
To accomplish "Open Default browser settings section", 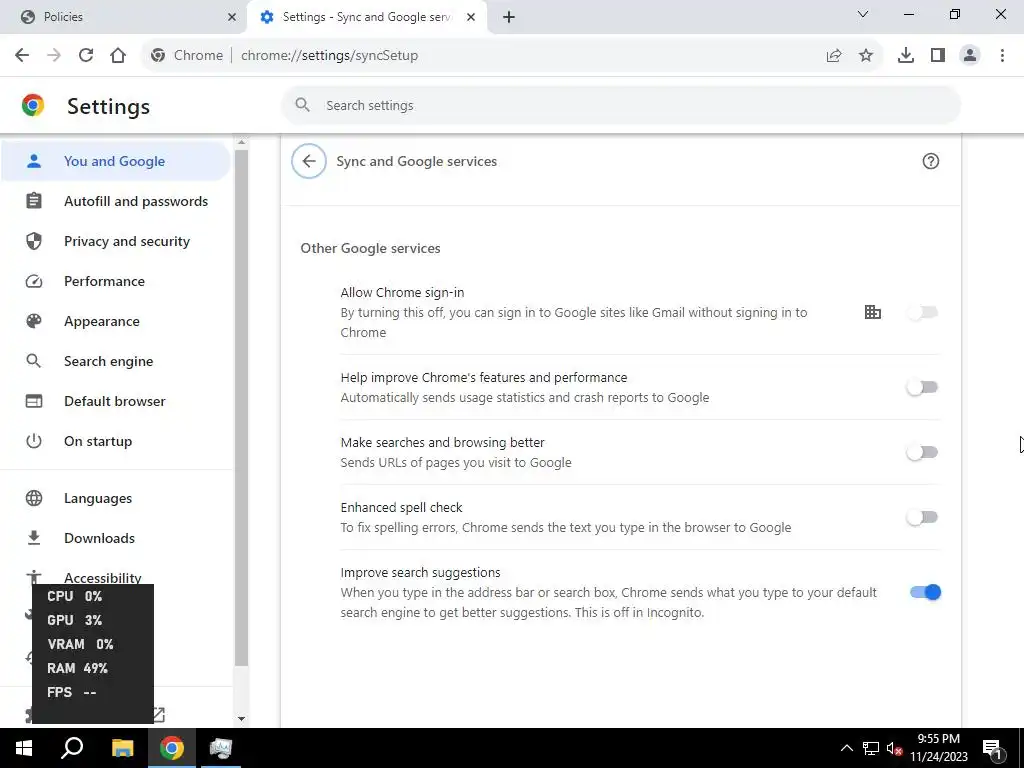I will (x=116, y=401).
